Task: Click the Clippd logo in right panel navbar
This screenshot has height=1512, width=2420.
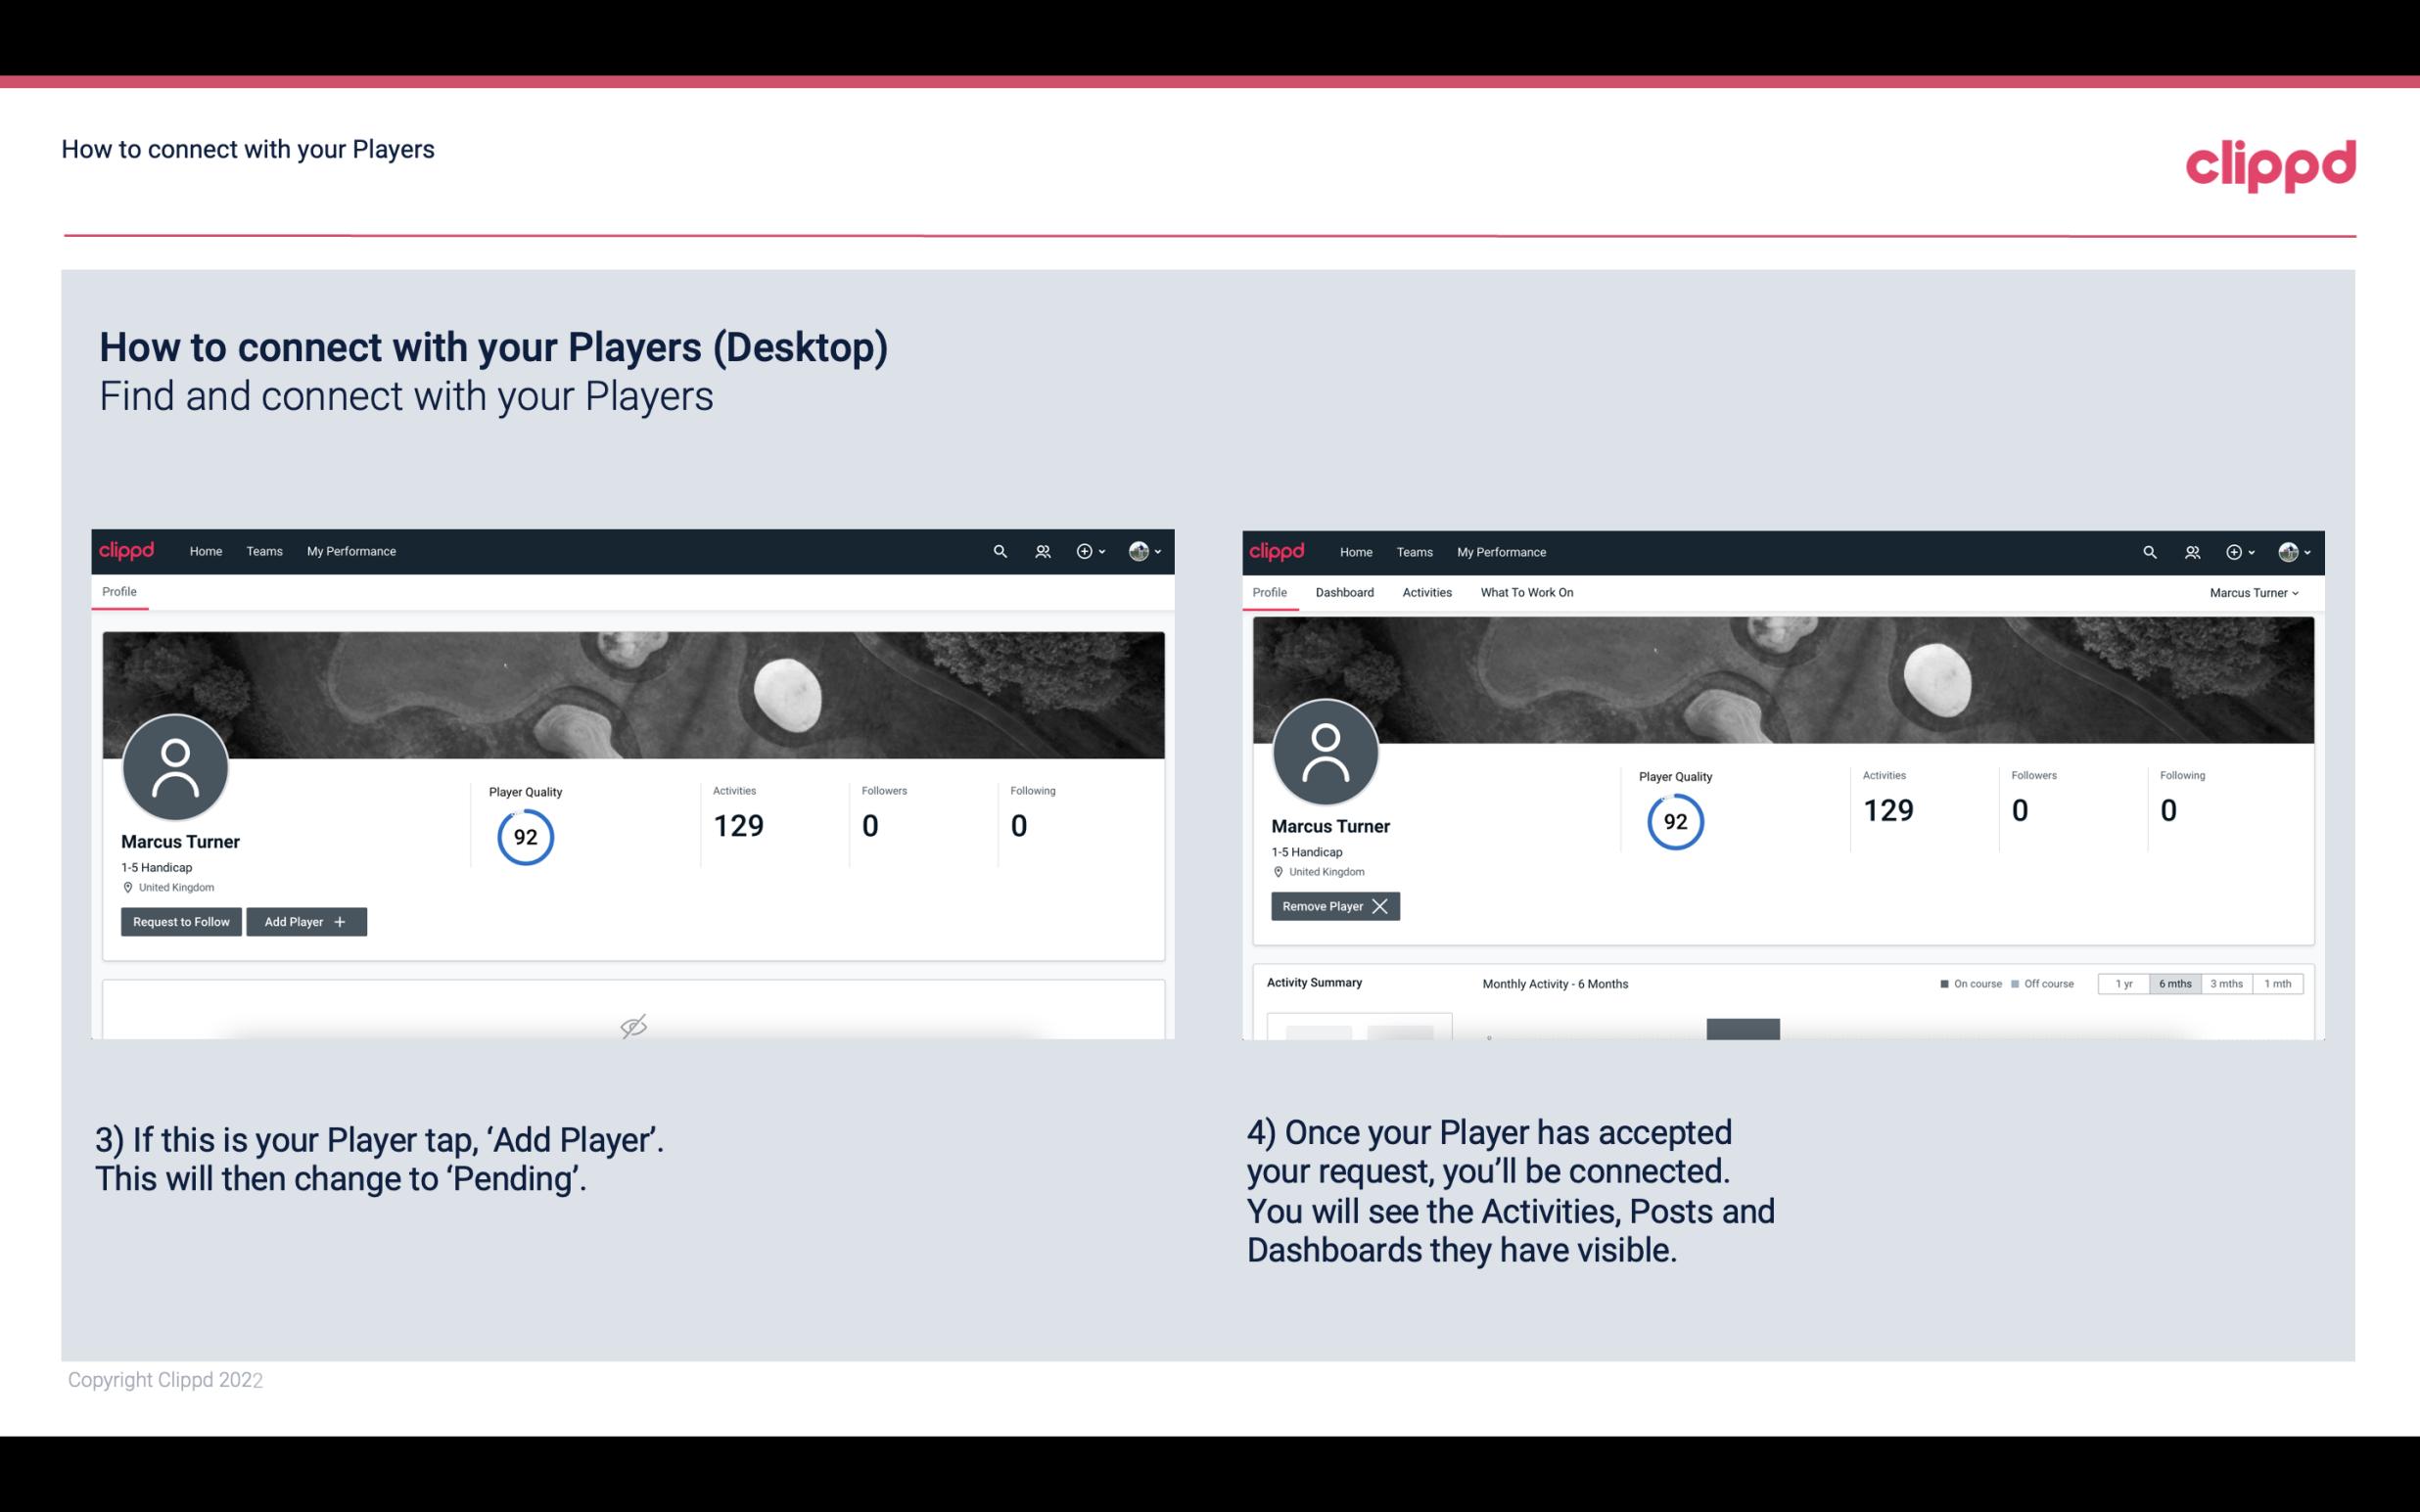Action: tap(1276, 550)
